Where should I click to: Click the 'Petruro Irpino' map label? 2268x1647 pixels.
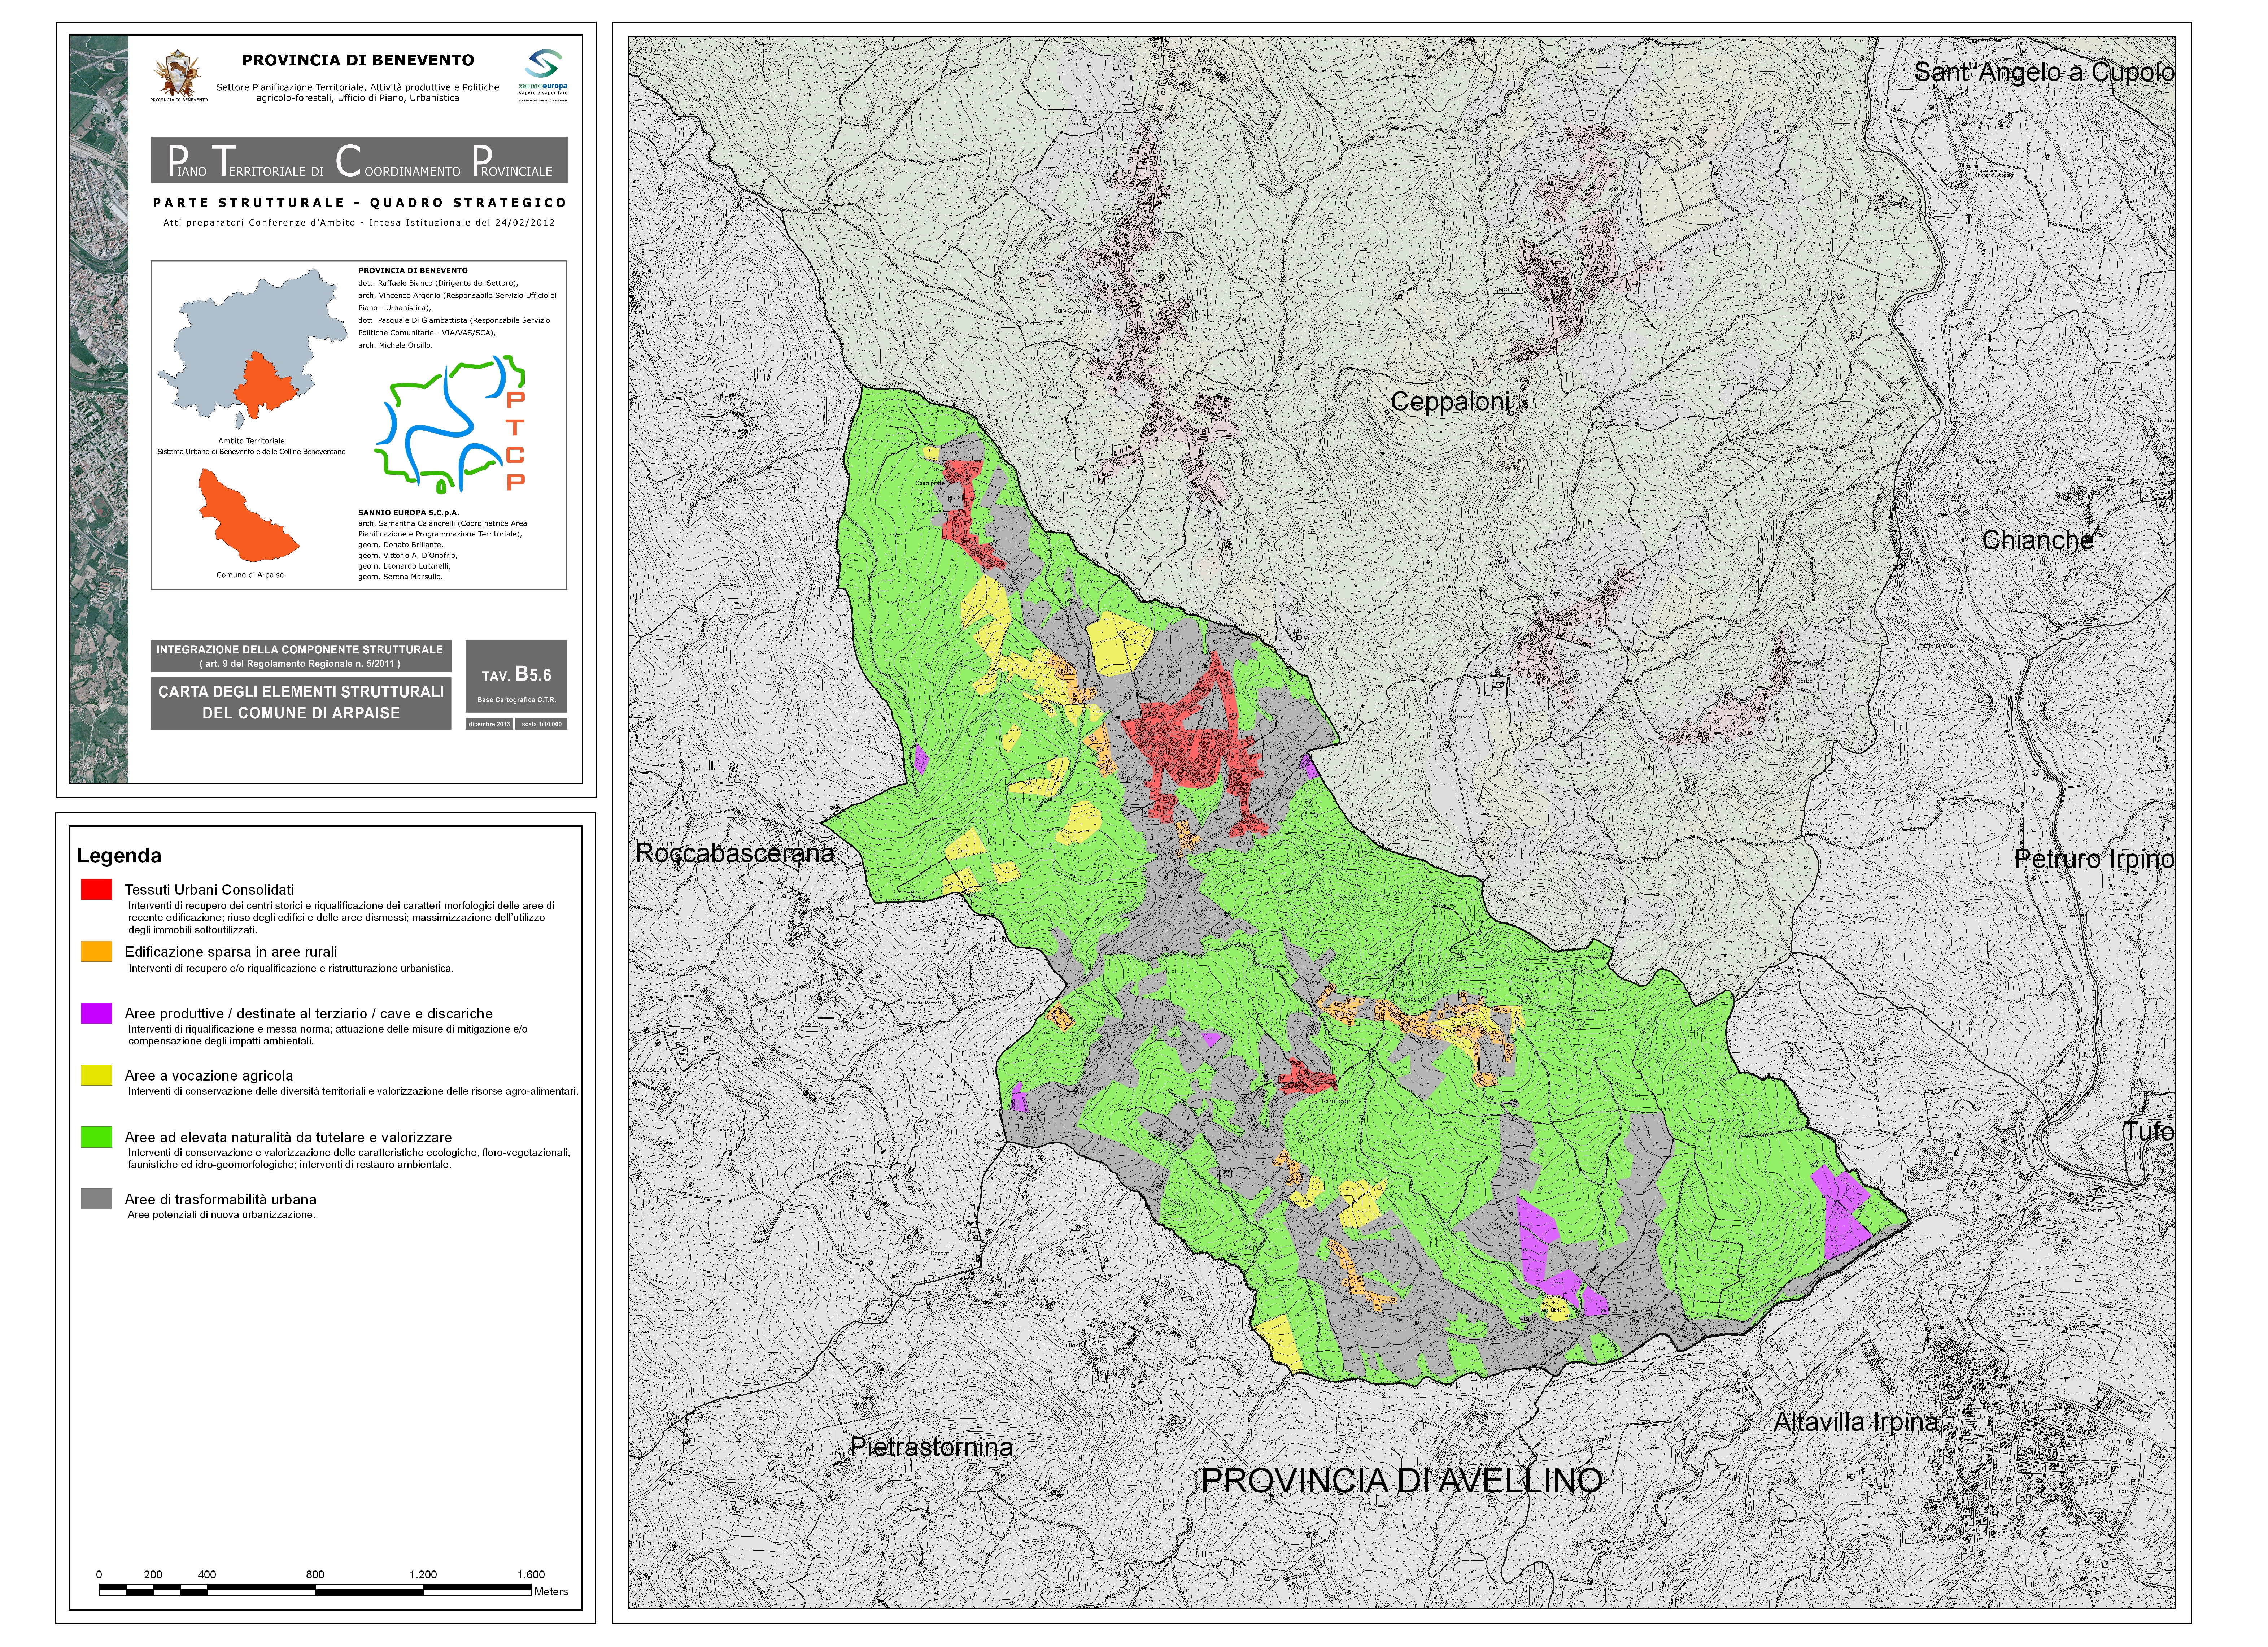(2094, 860)
